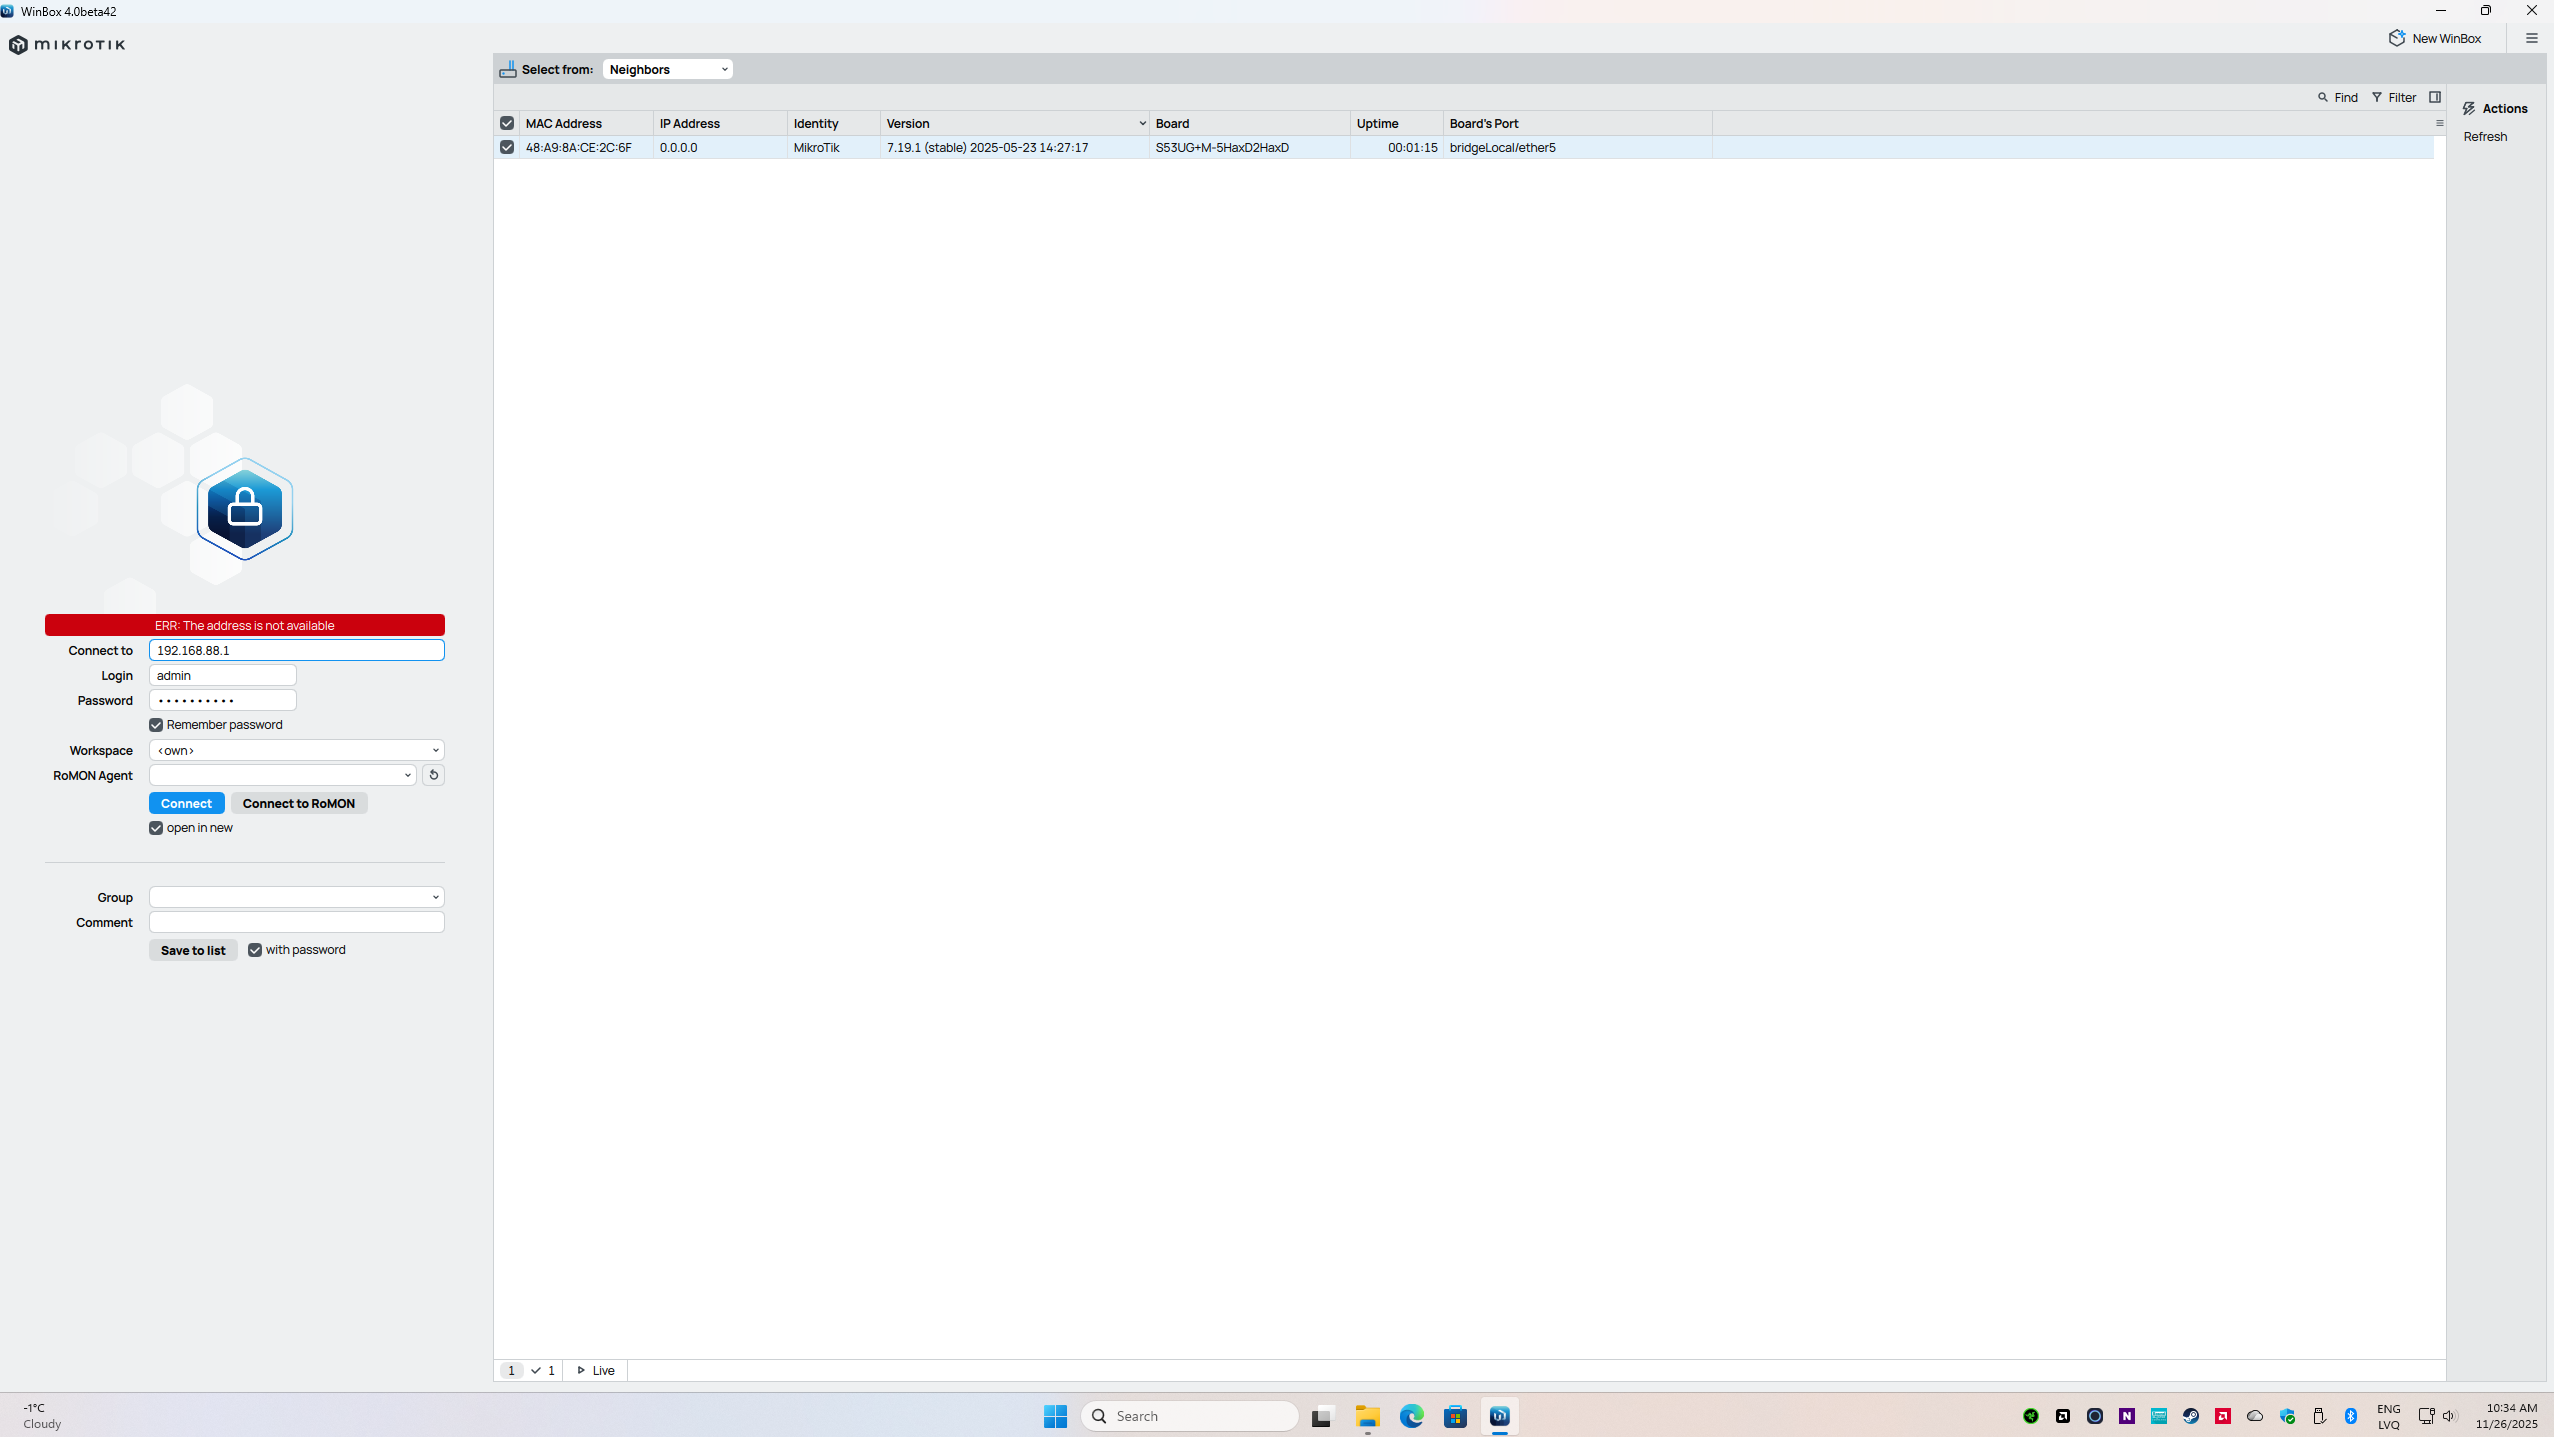Viewport: 2554px width, 1437px height.
Task: Click the Find magnifier icon
Action: 2323,97
